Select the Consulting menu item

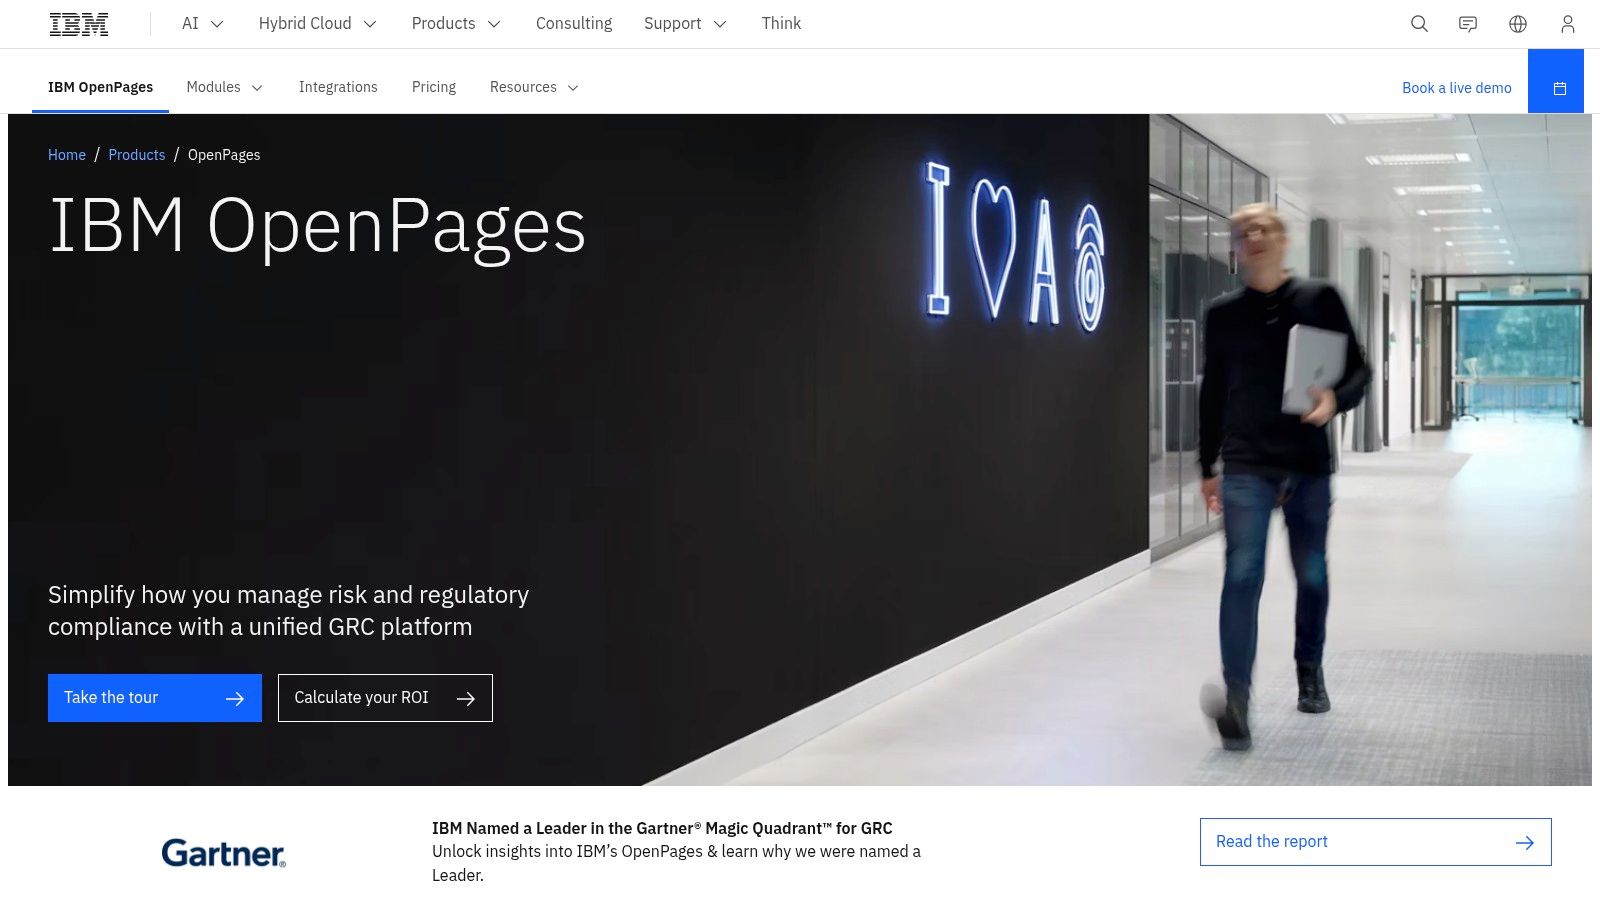(x=574, y=23)
